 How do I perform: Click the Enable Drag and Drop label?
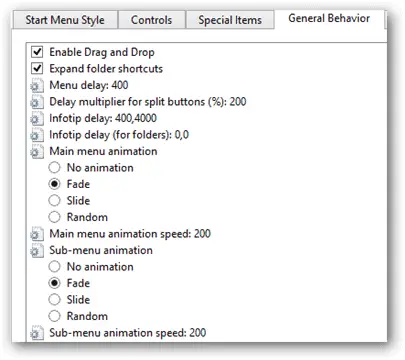pos(102,52)
